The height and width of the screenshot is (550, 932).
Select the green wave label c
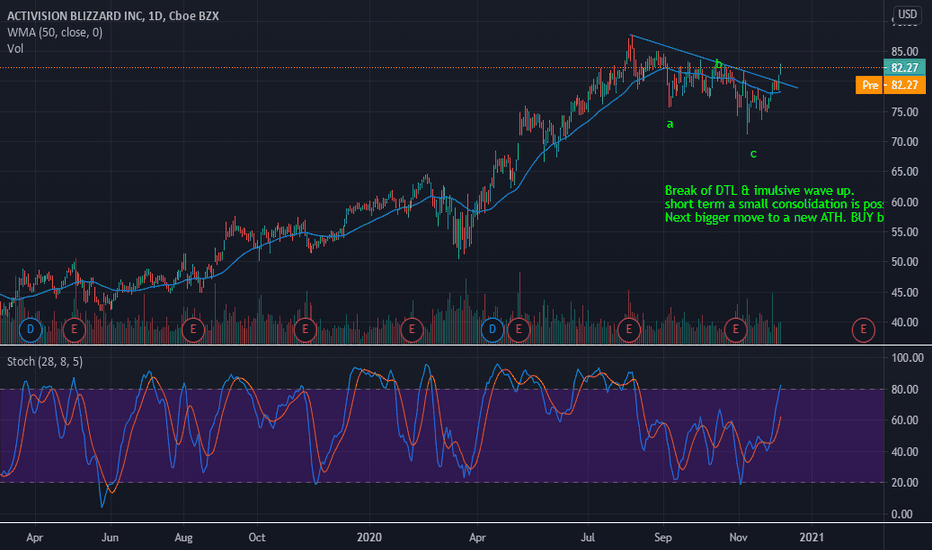pyautogui.click(x=753, y=154)
